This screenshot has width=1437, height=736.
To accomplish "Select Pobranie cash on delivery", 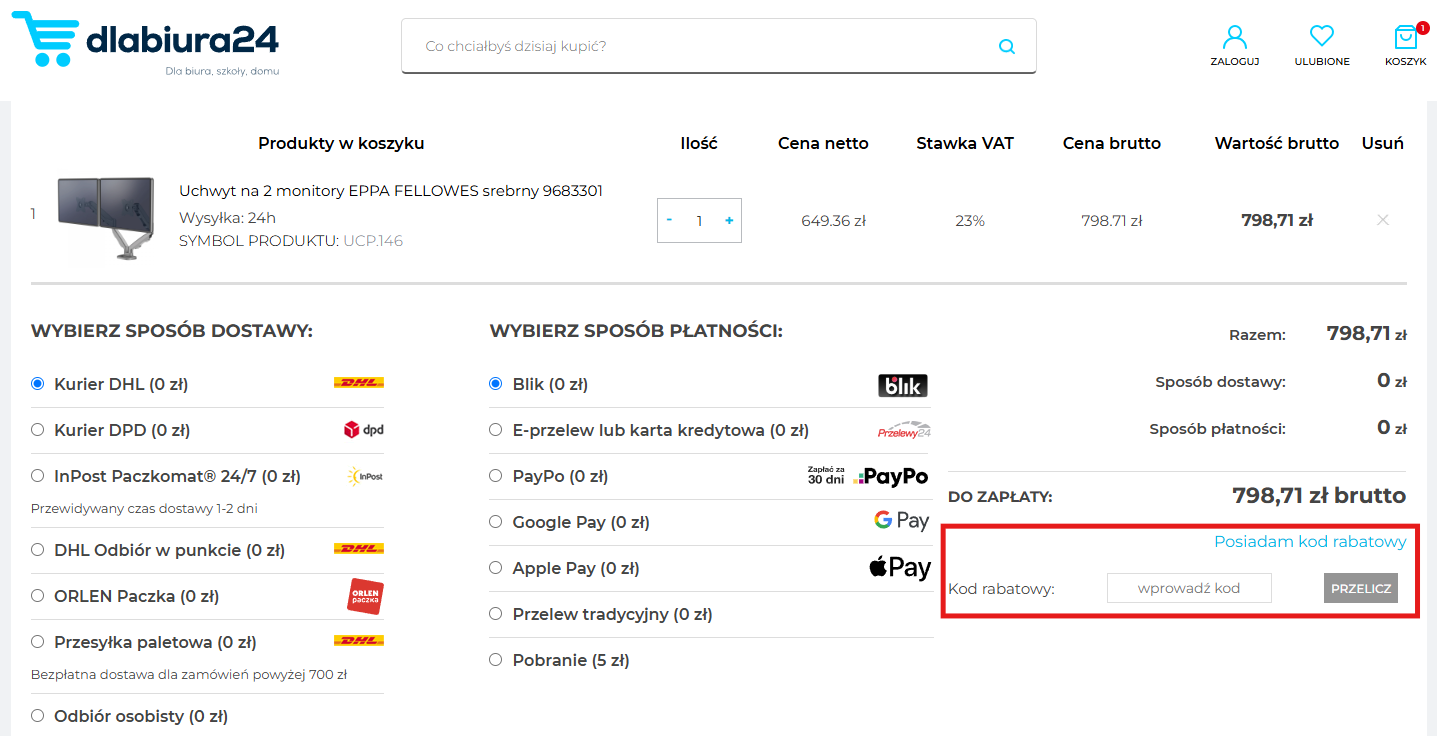I will click(496, 660).
